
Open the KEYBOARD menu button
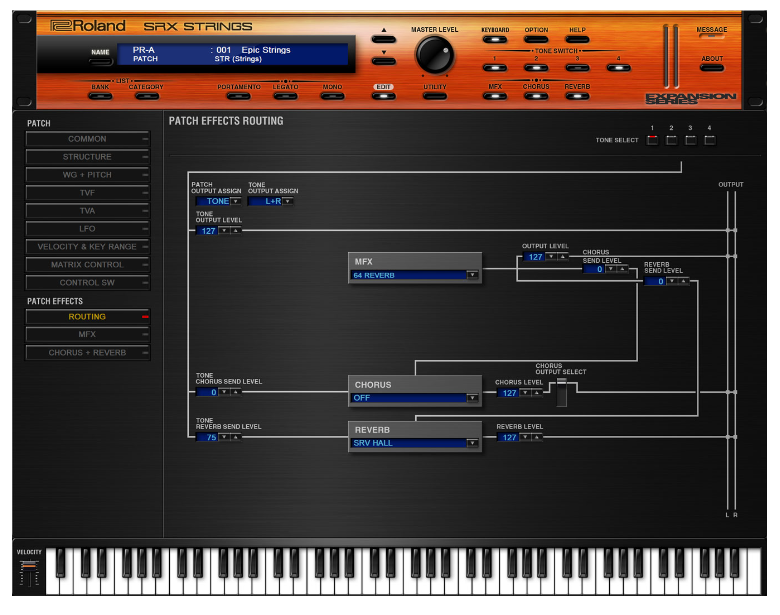495,39
